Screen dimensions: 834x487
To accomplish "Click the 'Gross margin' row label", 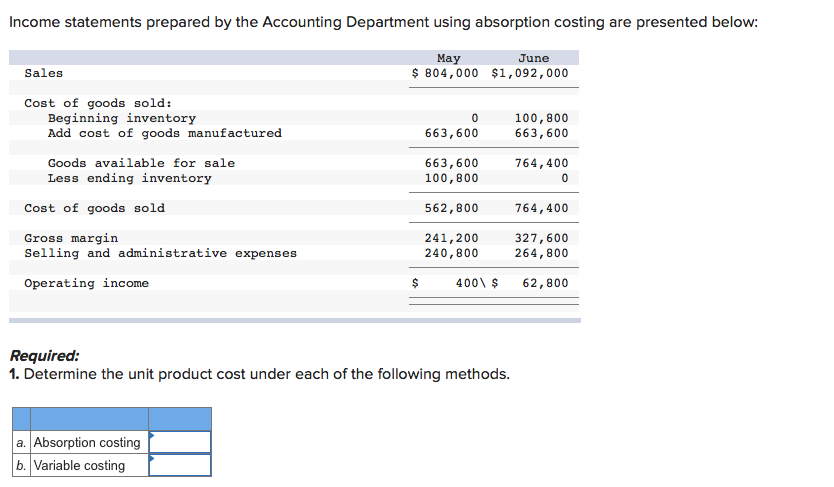I will click(71, 238).
